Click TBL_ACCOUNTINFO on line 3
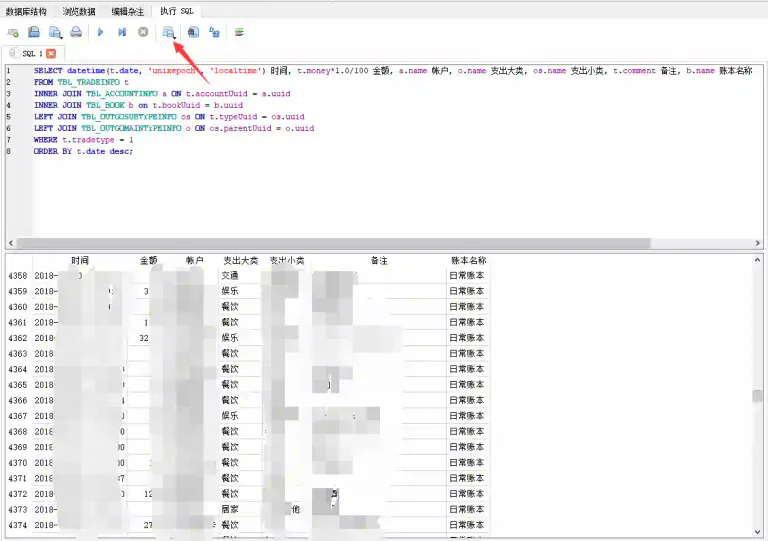The image size is (768, 541). pos(122,94)
